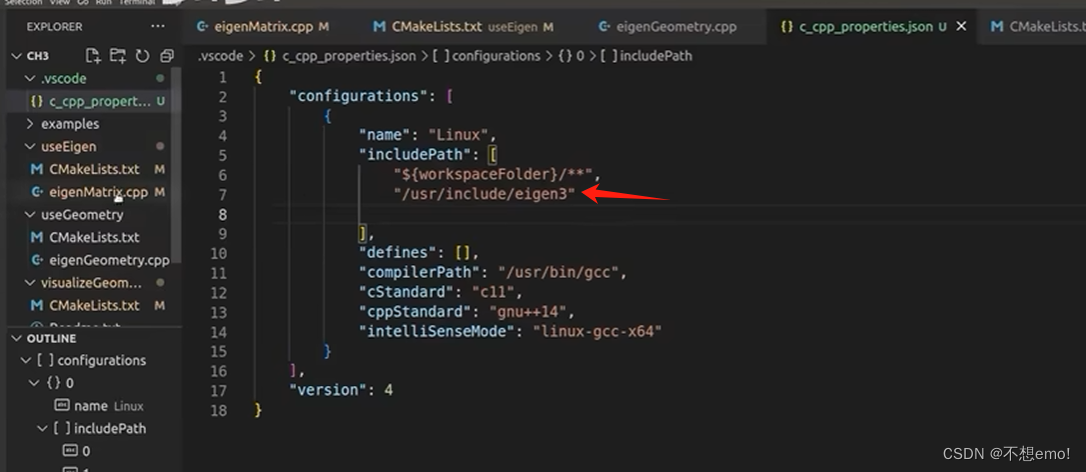The image size is (1086, 472).
Task: Expand the examples folder
Action: [30, 124]
